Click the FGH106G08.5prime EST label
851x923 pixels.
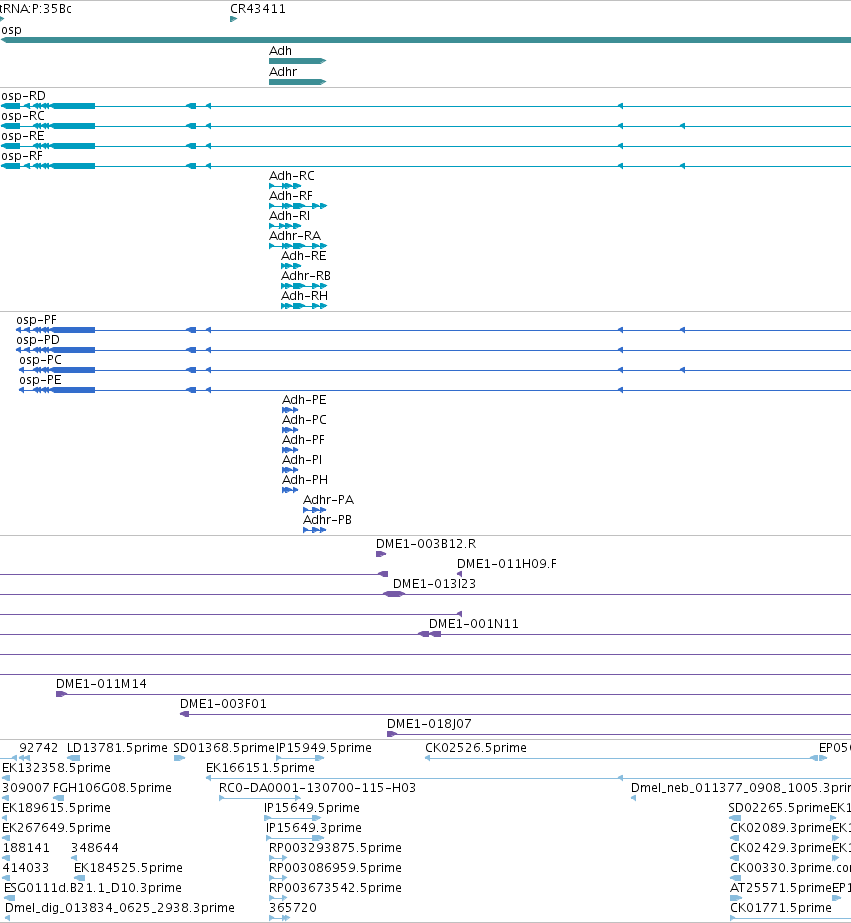pyautogui.click(x=112, y=788)
